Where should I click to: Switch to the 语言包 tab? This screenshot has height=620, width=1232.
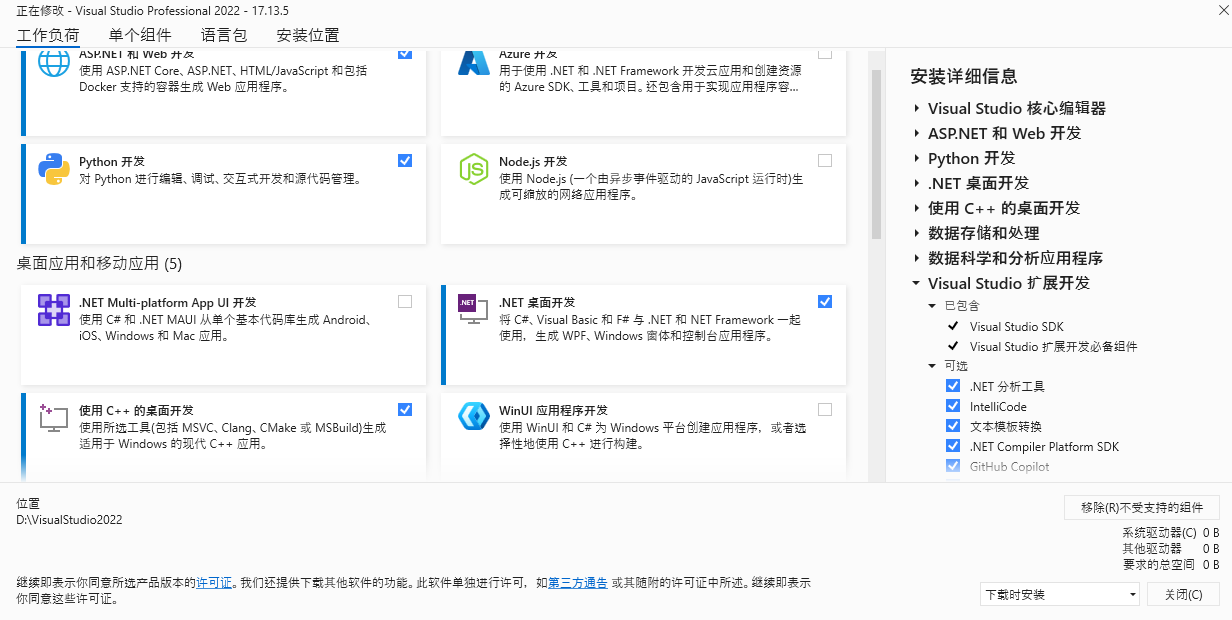tap(224, 35)
